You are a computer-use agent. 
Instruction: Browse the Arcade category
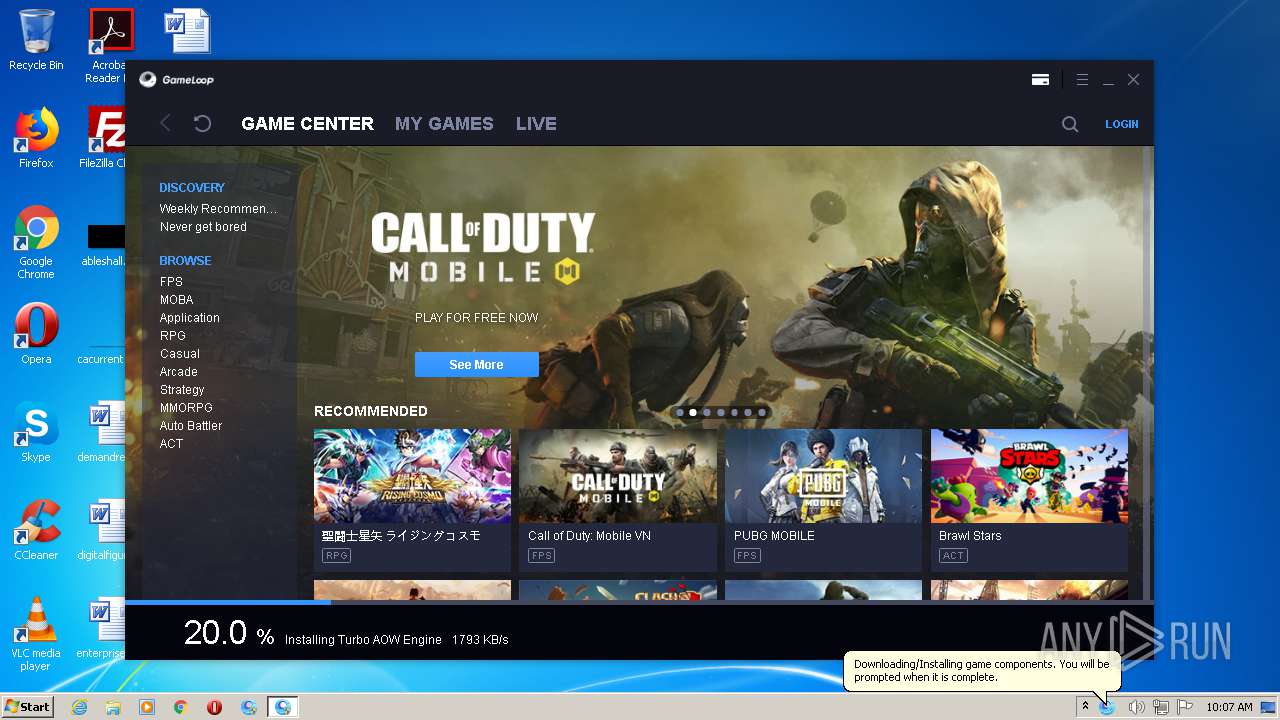[178, 372]
